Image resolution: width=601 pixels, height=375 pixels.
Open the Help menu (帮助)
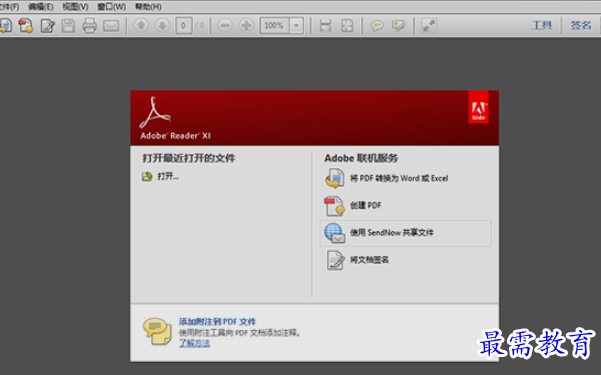(148, 7)
